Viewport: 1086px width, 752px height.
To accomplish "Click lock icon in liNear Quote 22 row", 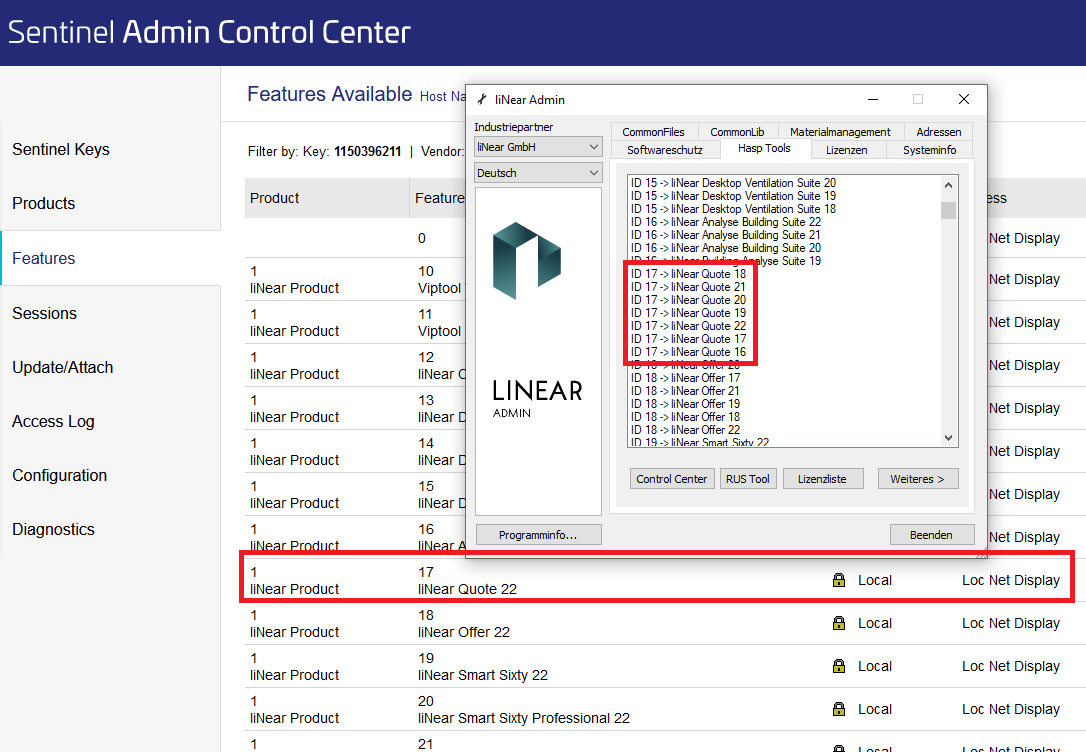I will click(x=839, y=580).
